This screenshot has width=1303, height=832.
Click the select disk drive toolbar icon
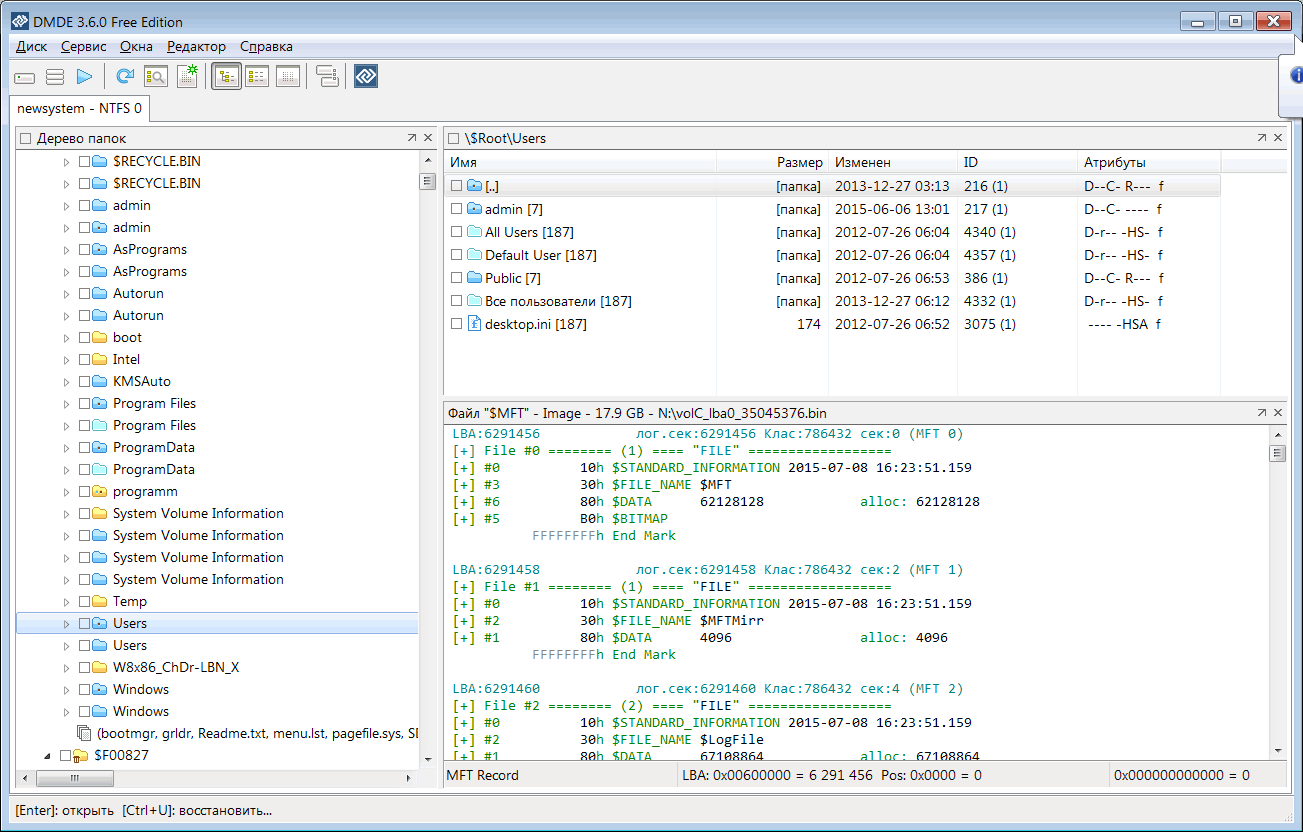tap(25, 76)
